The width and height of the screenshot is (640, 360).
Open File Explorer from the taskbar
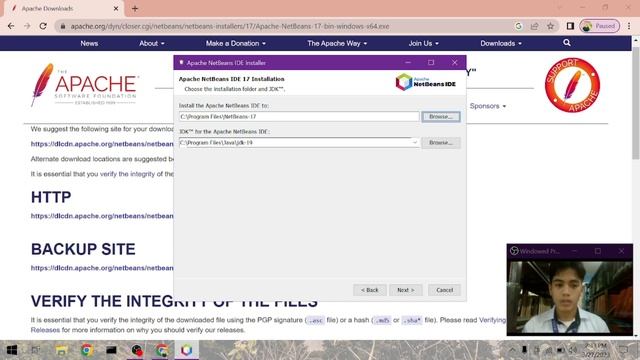pos(61,350)
